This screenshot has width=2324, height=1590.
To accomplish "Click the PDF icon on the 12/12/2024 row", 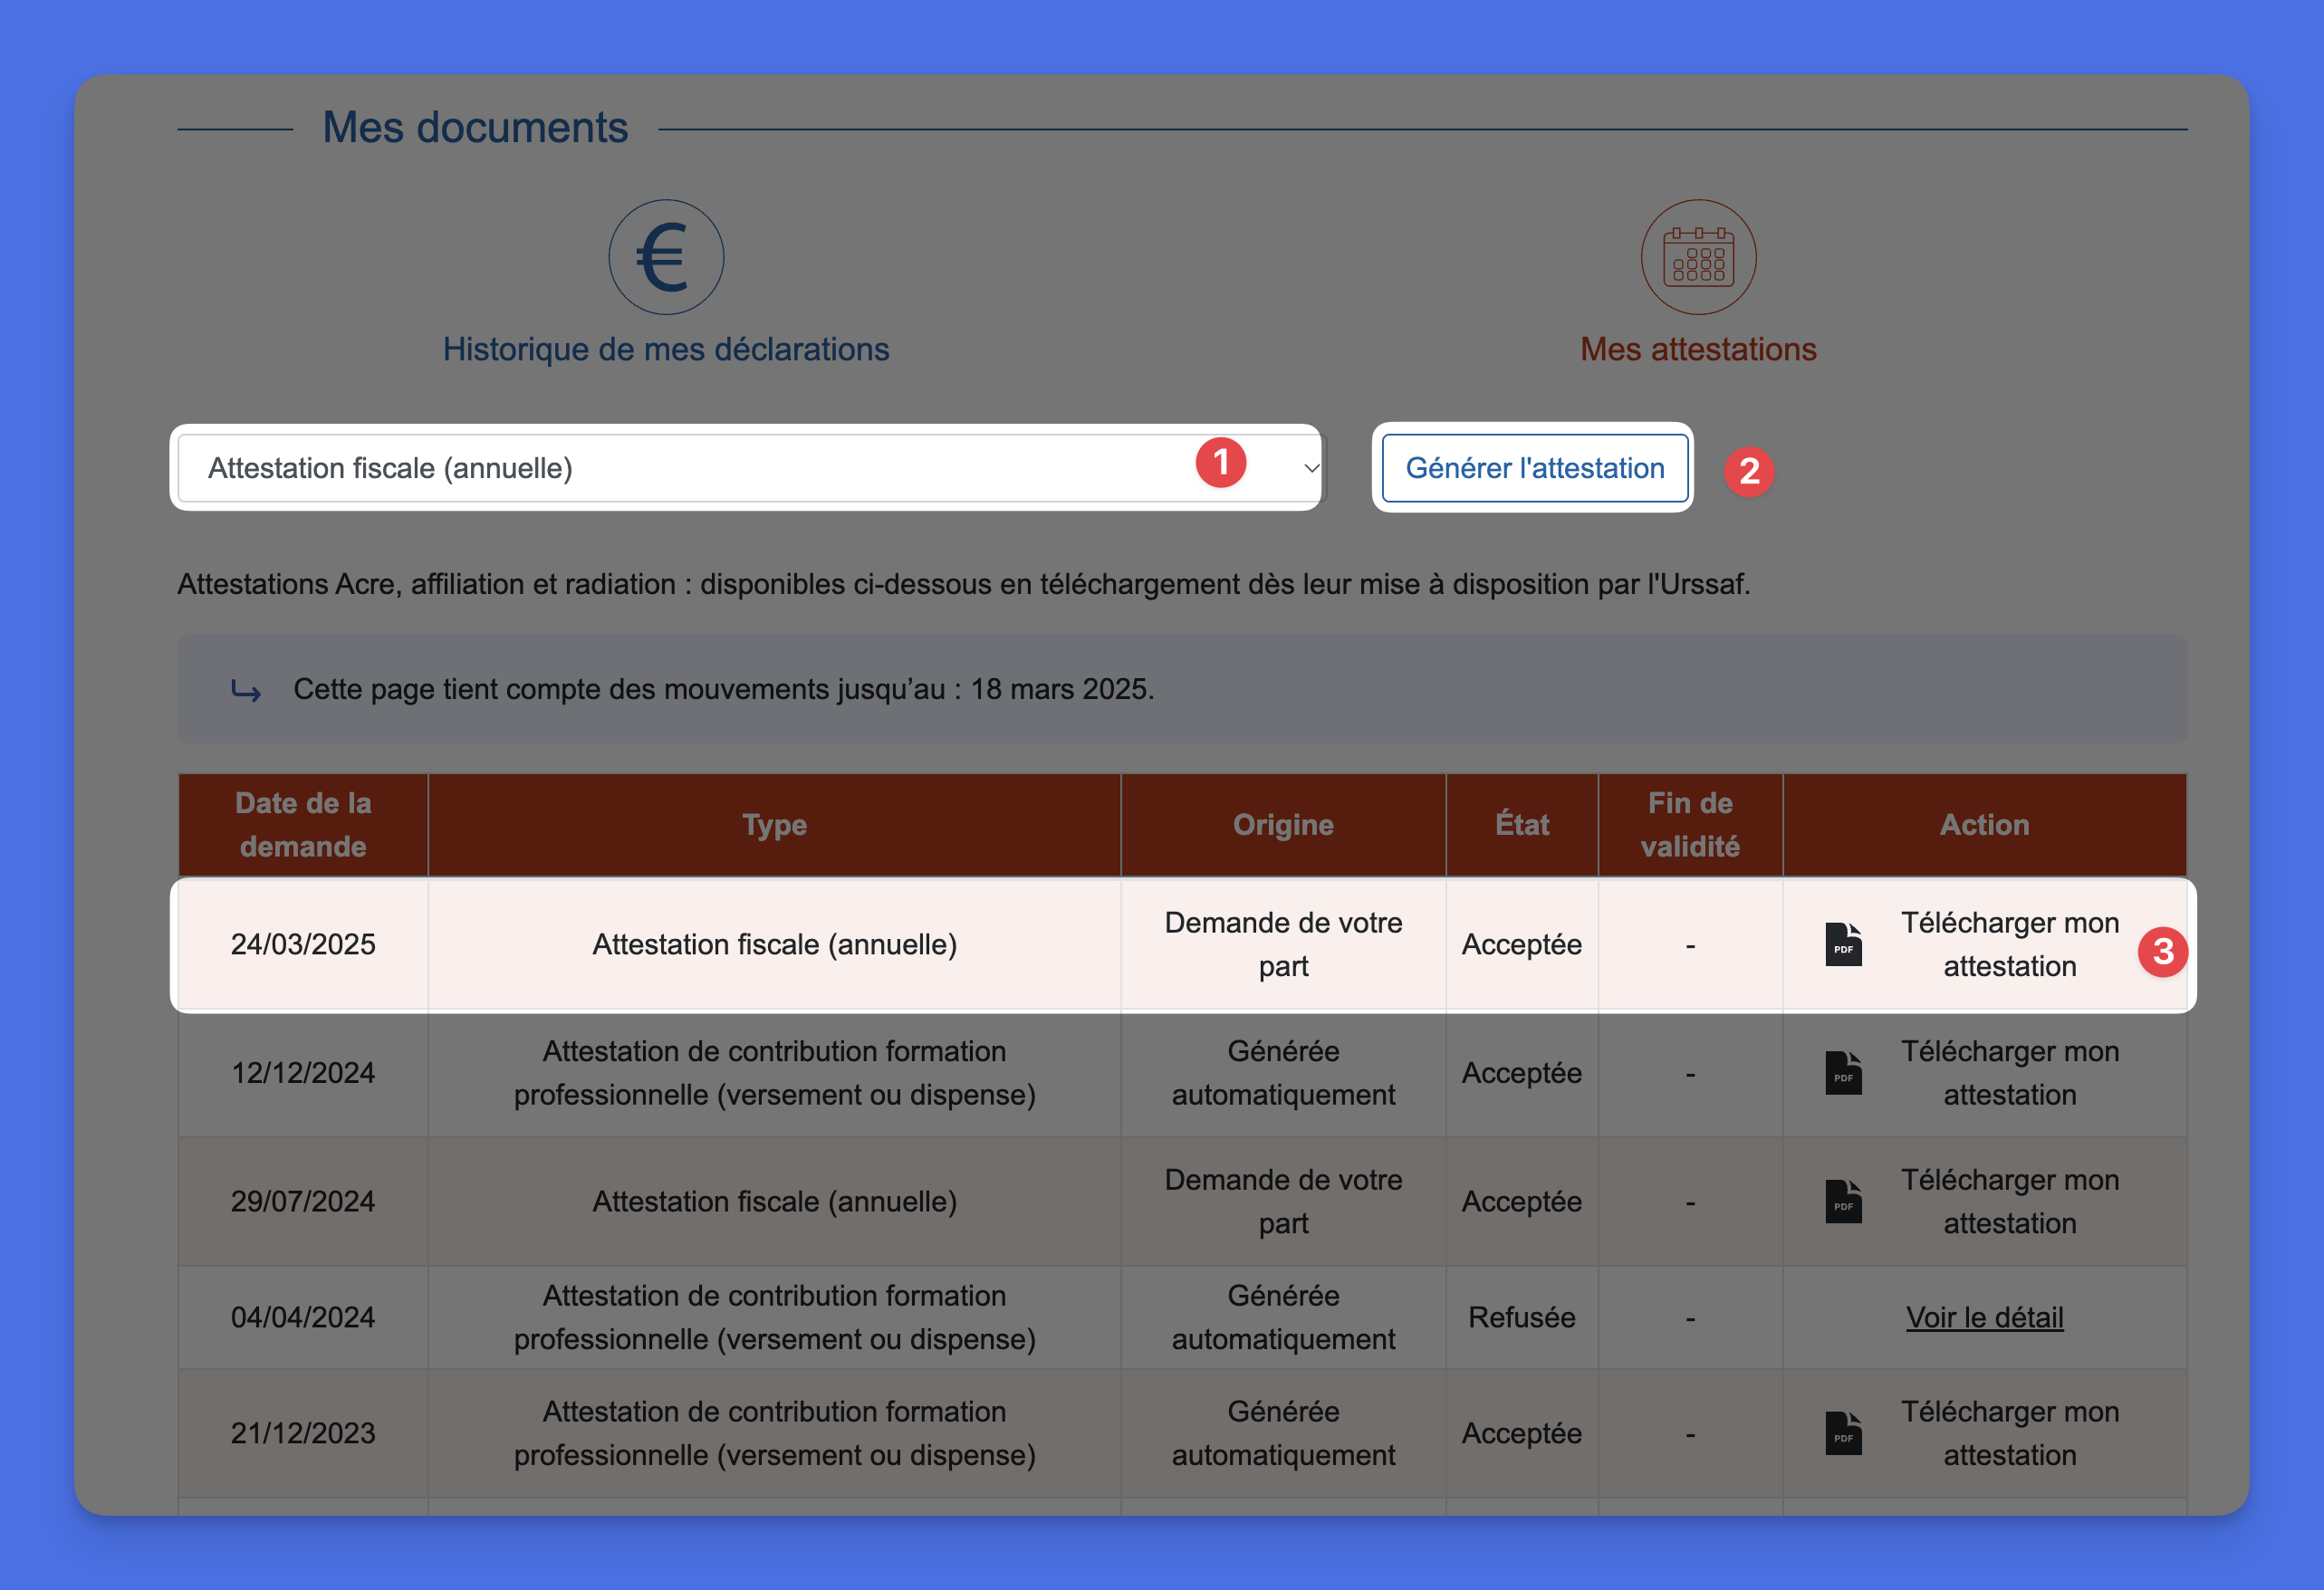I will click(1843, 1073).
